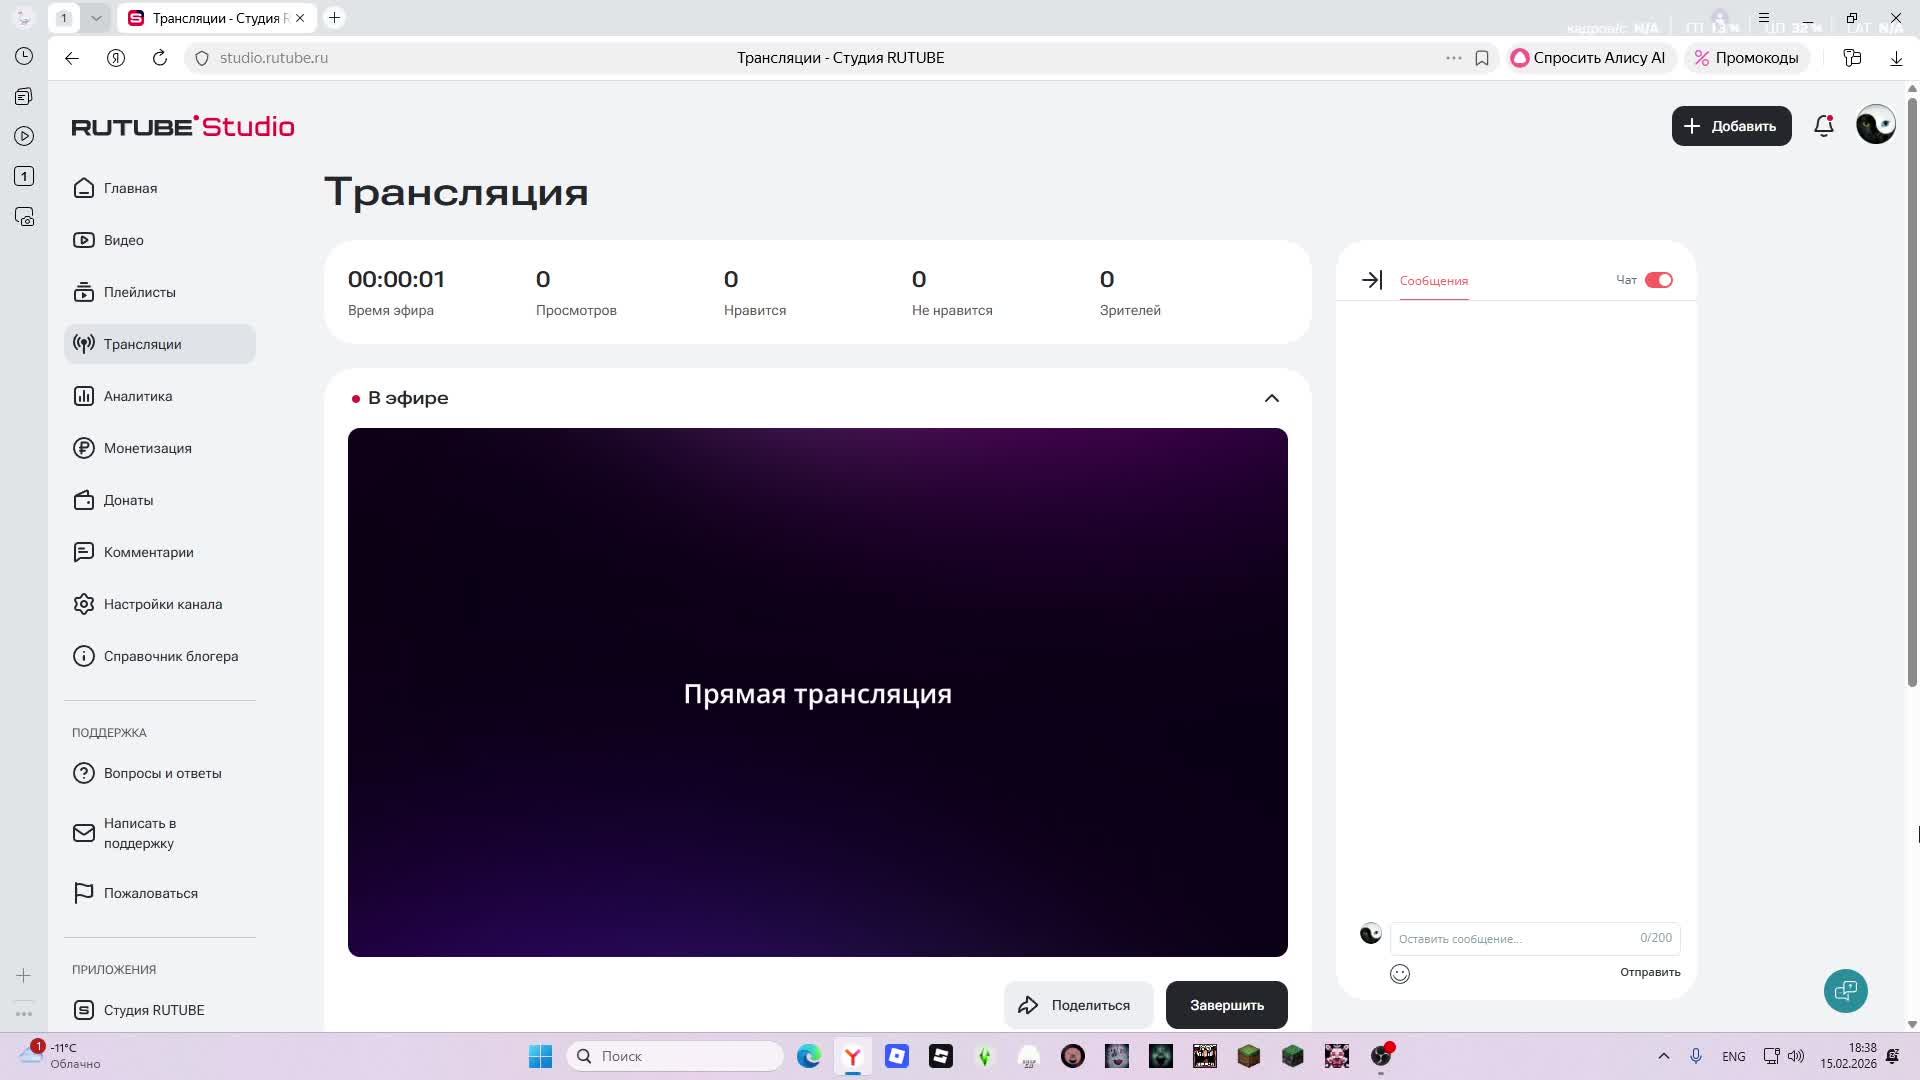1920x1080 pixels.
Task: End the stream with Завершить
Action: coord(1226,1005)
